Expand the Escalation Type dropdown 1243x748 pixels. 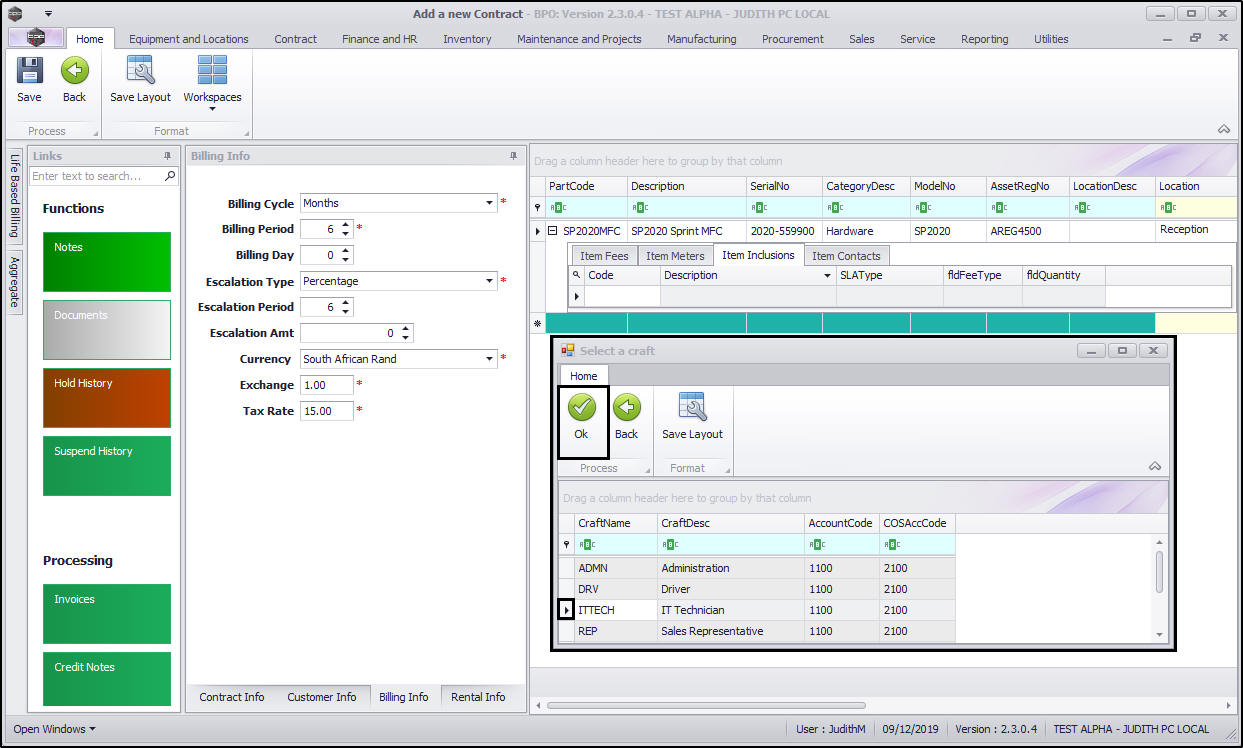(490, 281)
